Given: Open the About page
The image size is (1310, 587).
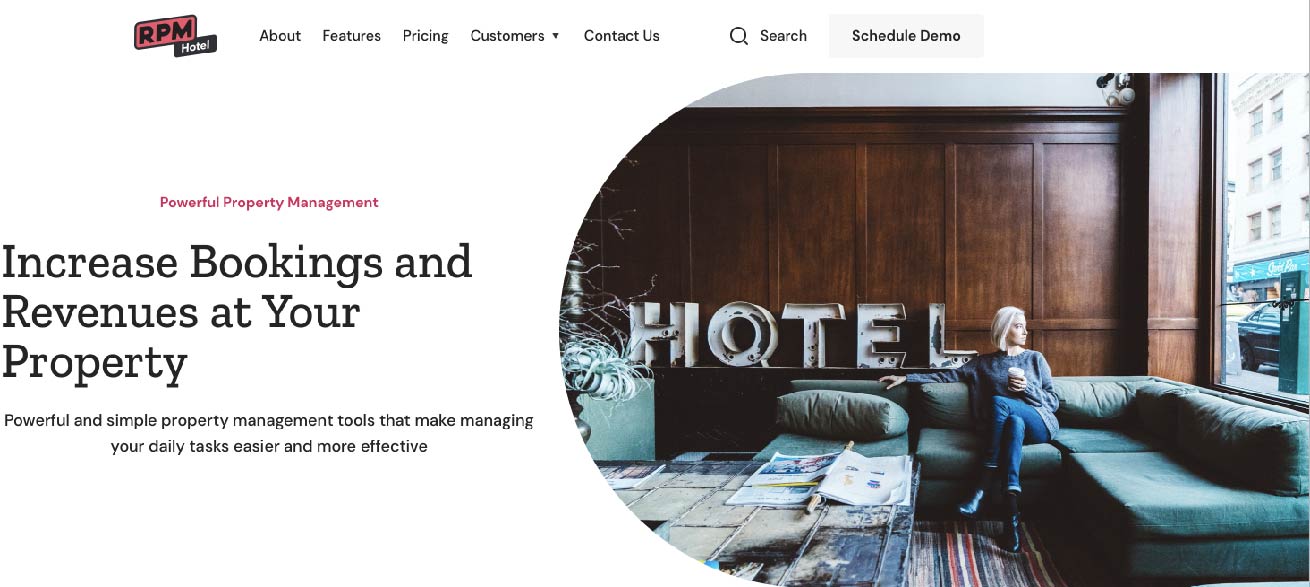Looking at the screenshot, I should (x=280, y=36).
